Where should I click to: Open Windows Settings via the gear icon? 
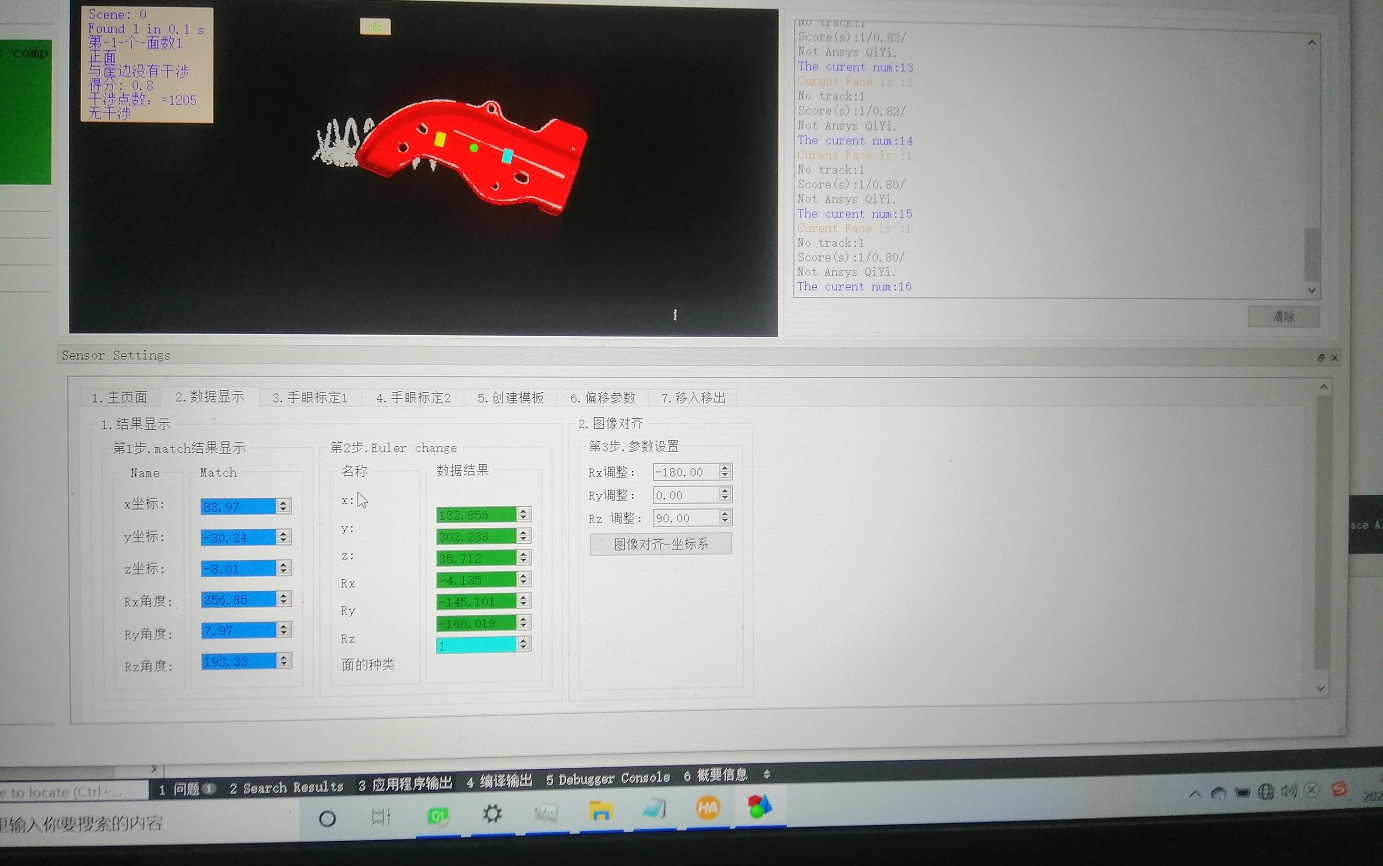click(491, 813)
